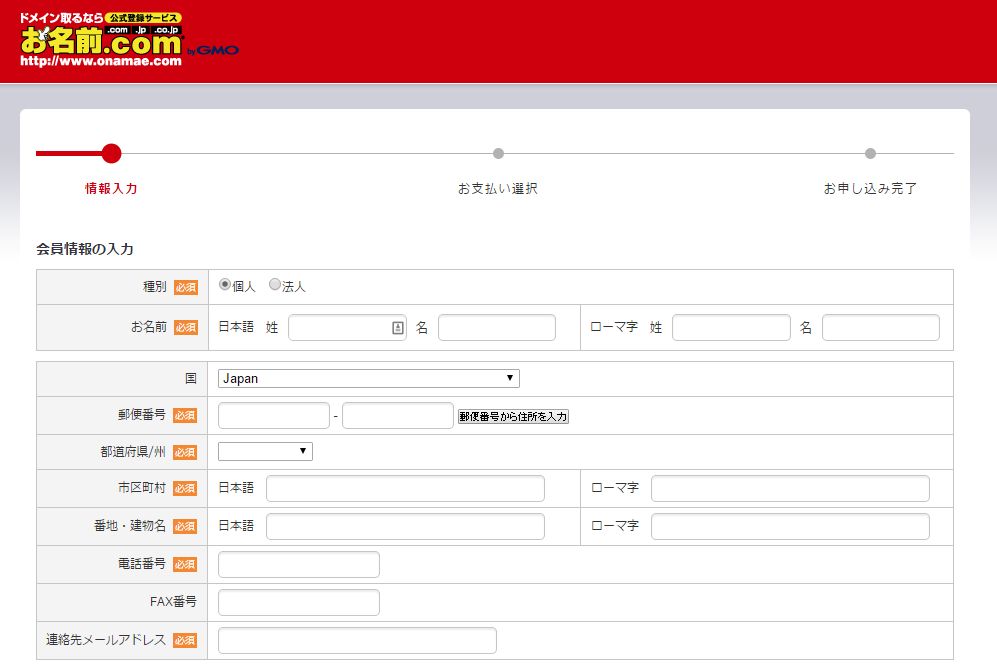Click the autofill contact icon in 姓 field
This screenshot has height=665, width=997.
397,327
